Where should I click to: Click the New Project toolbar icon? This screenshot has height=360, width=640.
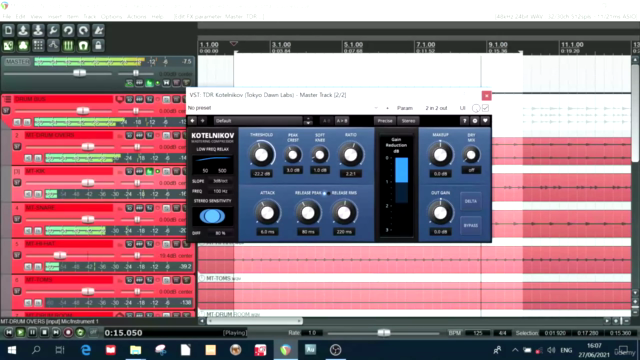(x=8, y=30)
